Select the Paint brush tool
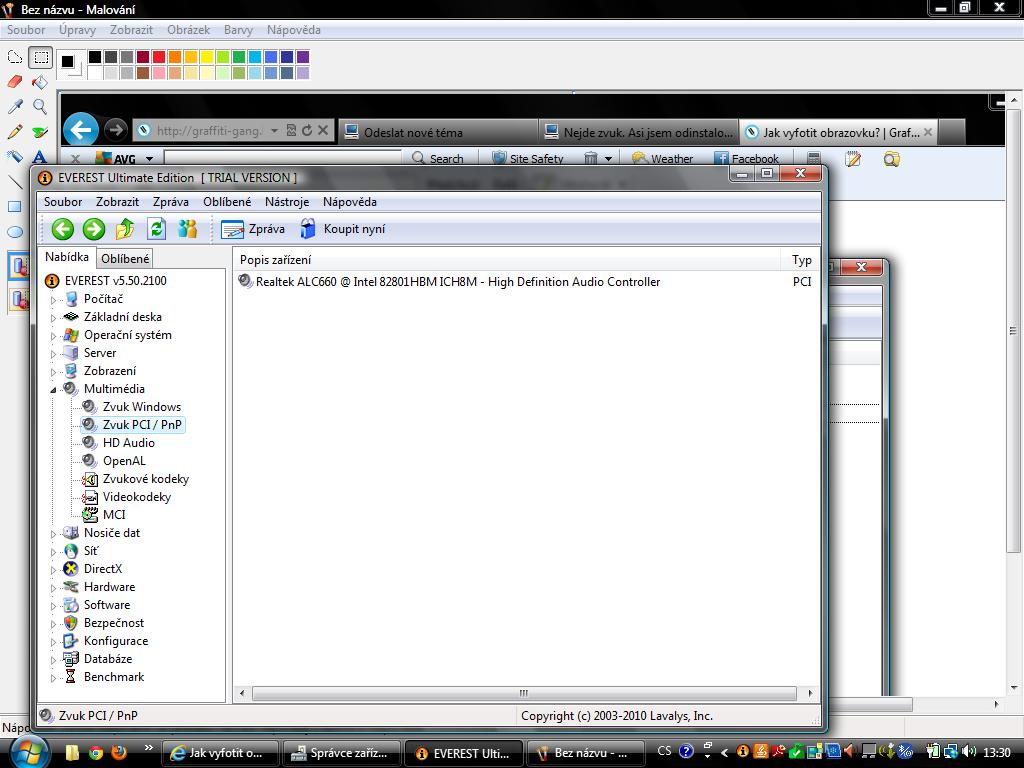1024x768 pixels. (40, 131)
